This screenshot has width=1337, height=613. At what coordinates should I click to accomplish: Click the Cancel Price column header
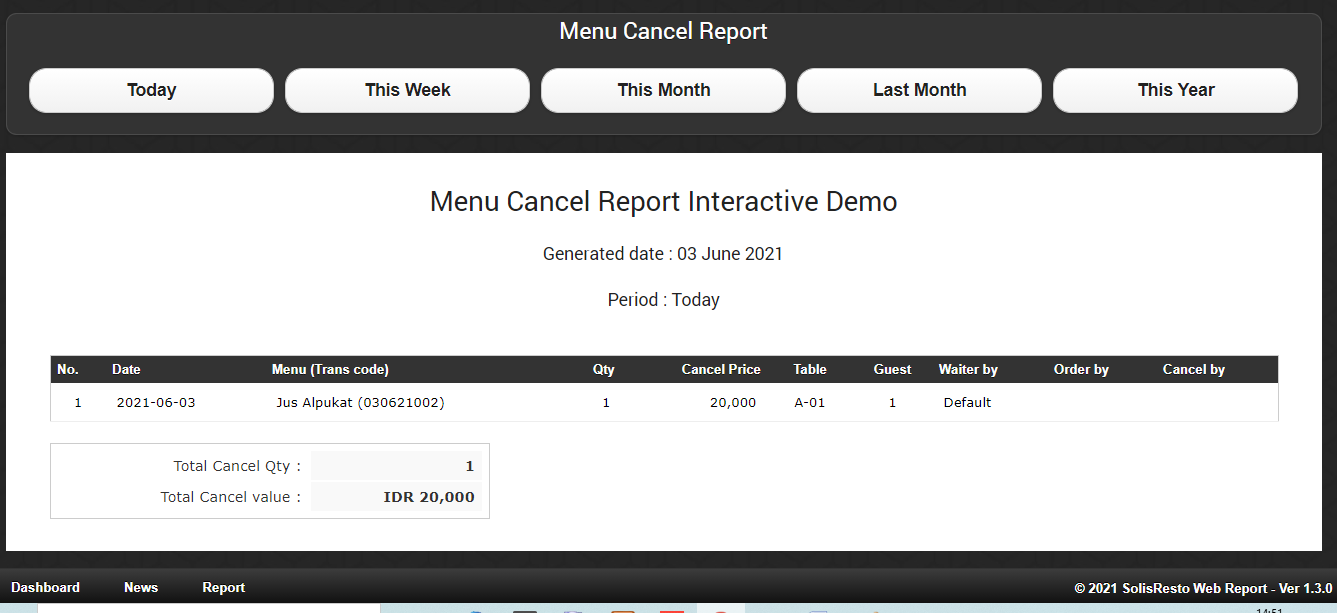click(721, 369)
